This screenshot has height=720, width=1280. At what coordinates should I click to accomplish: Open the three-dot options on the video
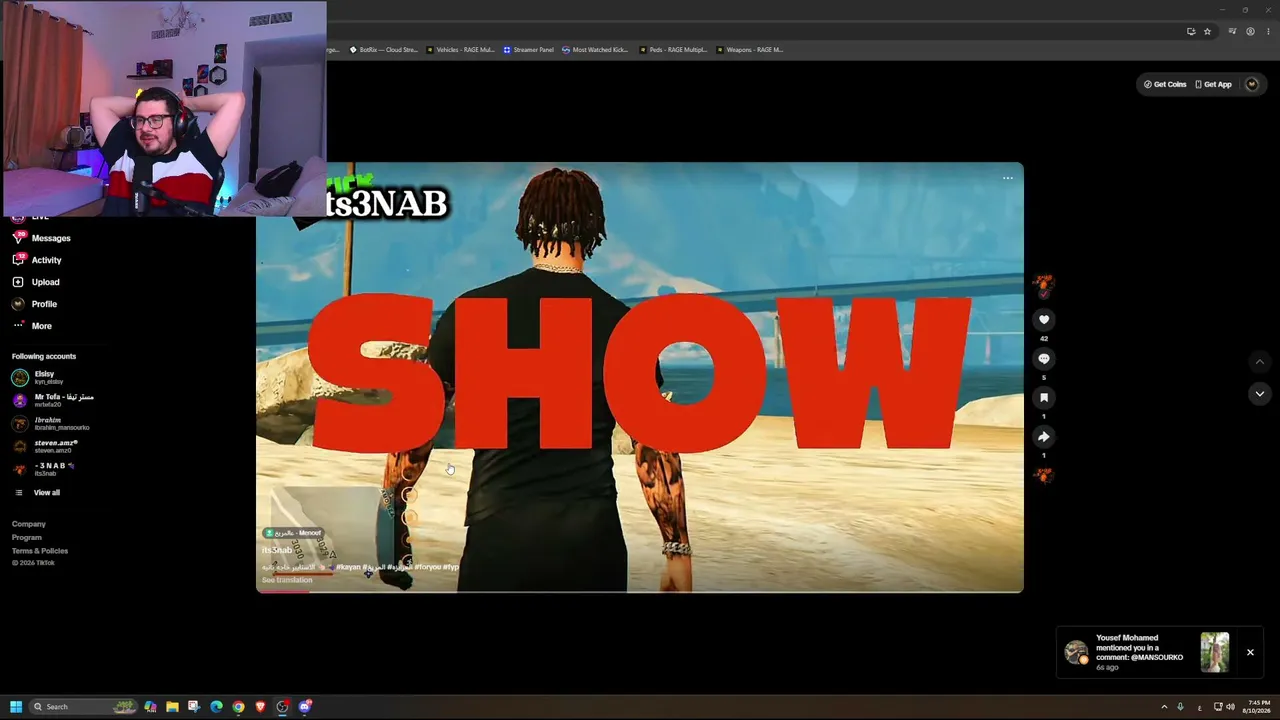(1007, 178)
